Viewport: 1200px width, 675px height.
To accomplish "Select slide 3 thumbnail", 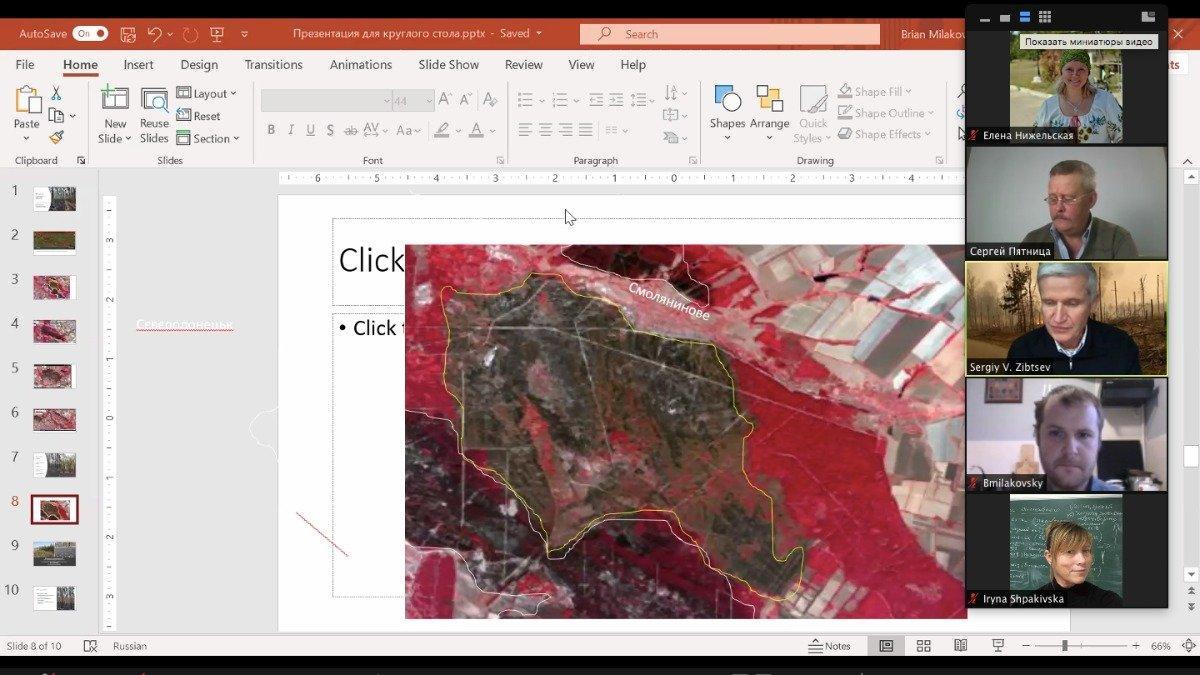I will click(54, 287).
